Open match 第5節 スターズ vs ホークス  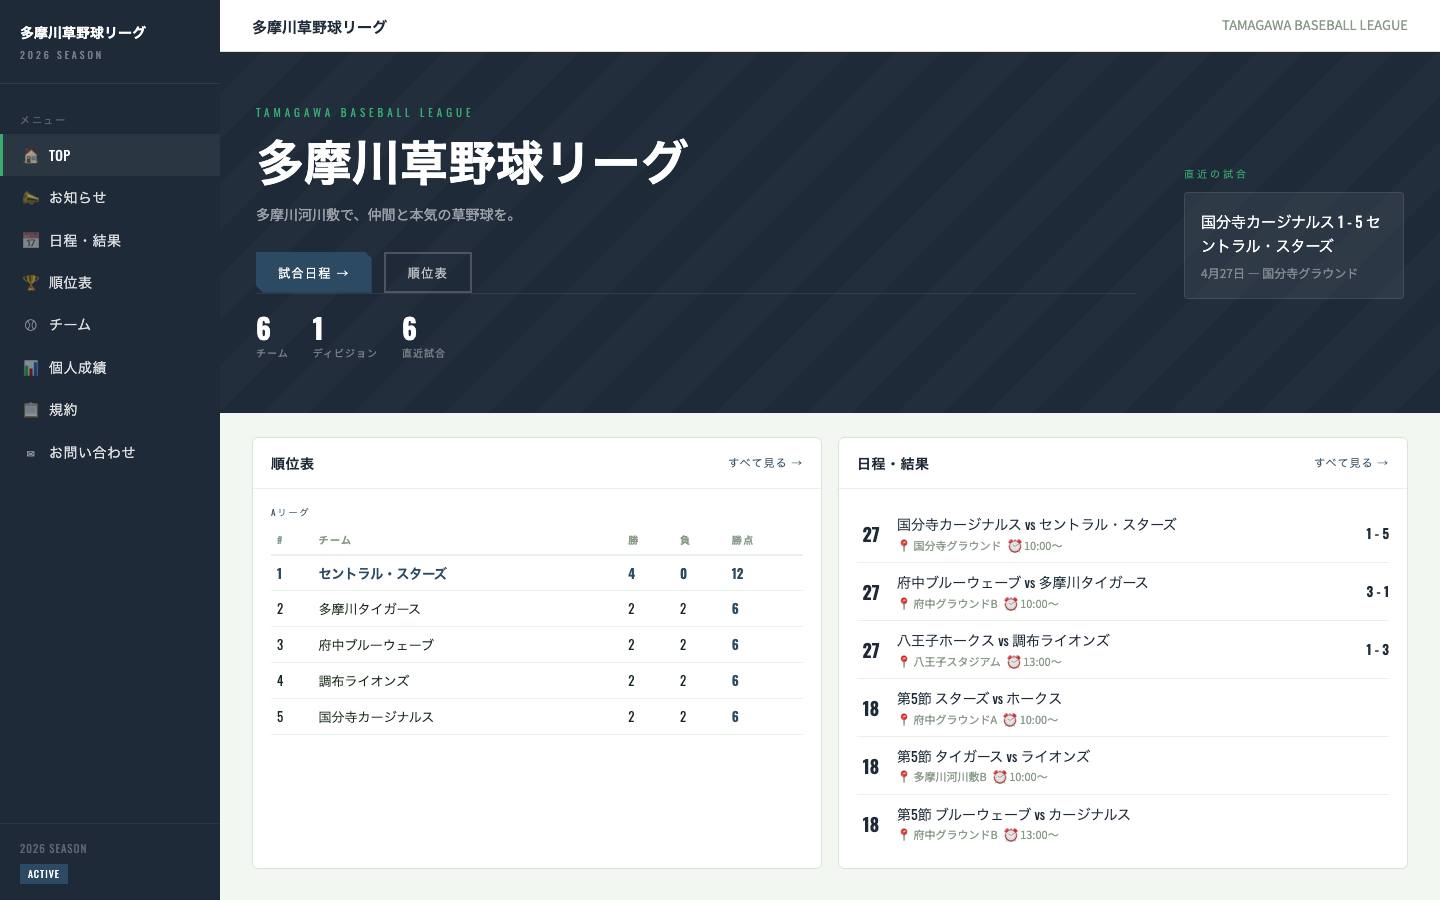coord(1123,708)
